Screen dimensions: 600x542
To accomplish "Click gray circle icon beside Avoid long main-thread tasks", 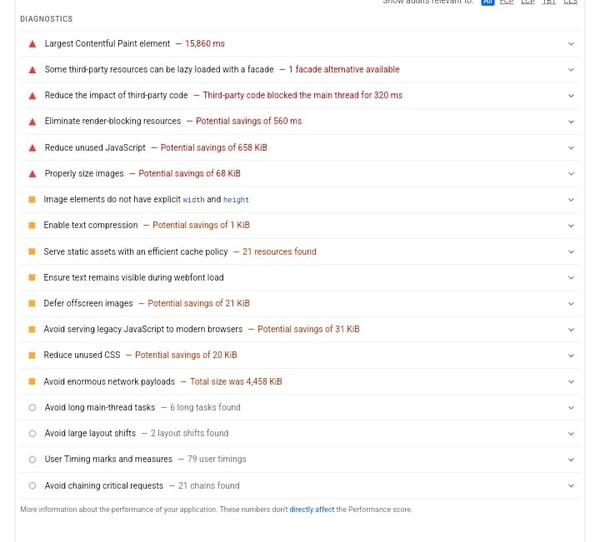I will tap(32, 408).
